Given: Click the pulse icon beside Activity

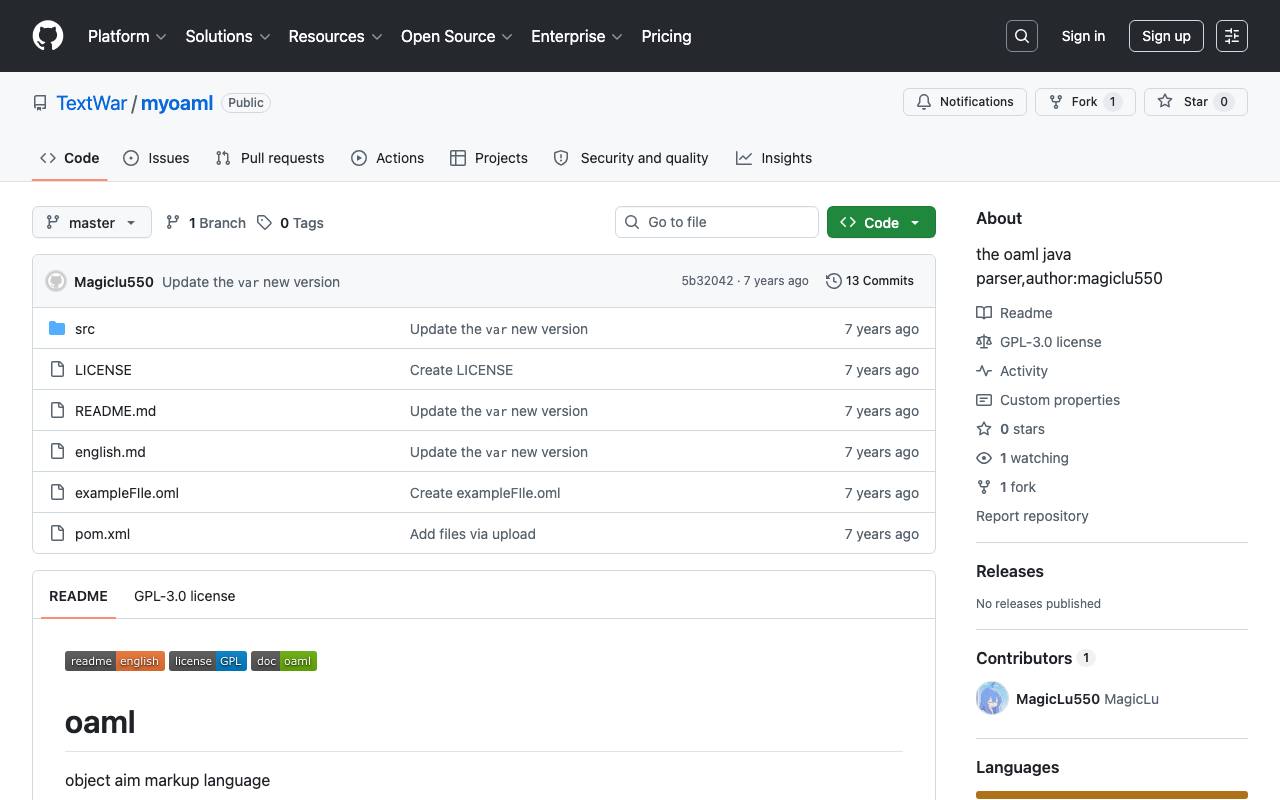Looking at the screenshot, I should 984,371.
